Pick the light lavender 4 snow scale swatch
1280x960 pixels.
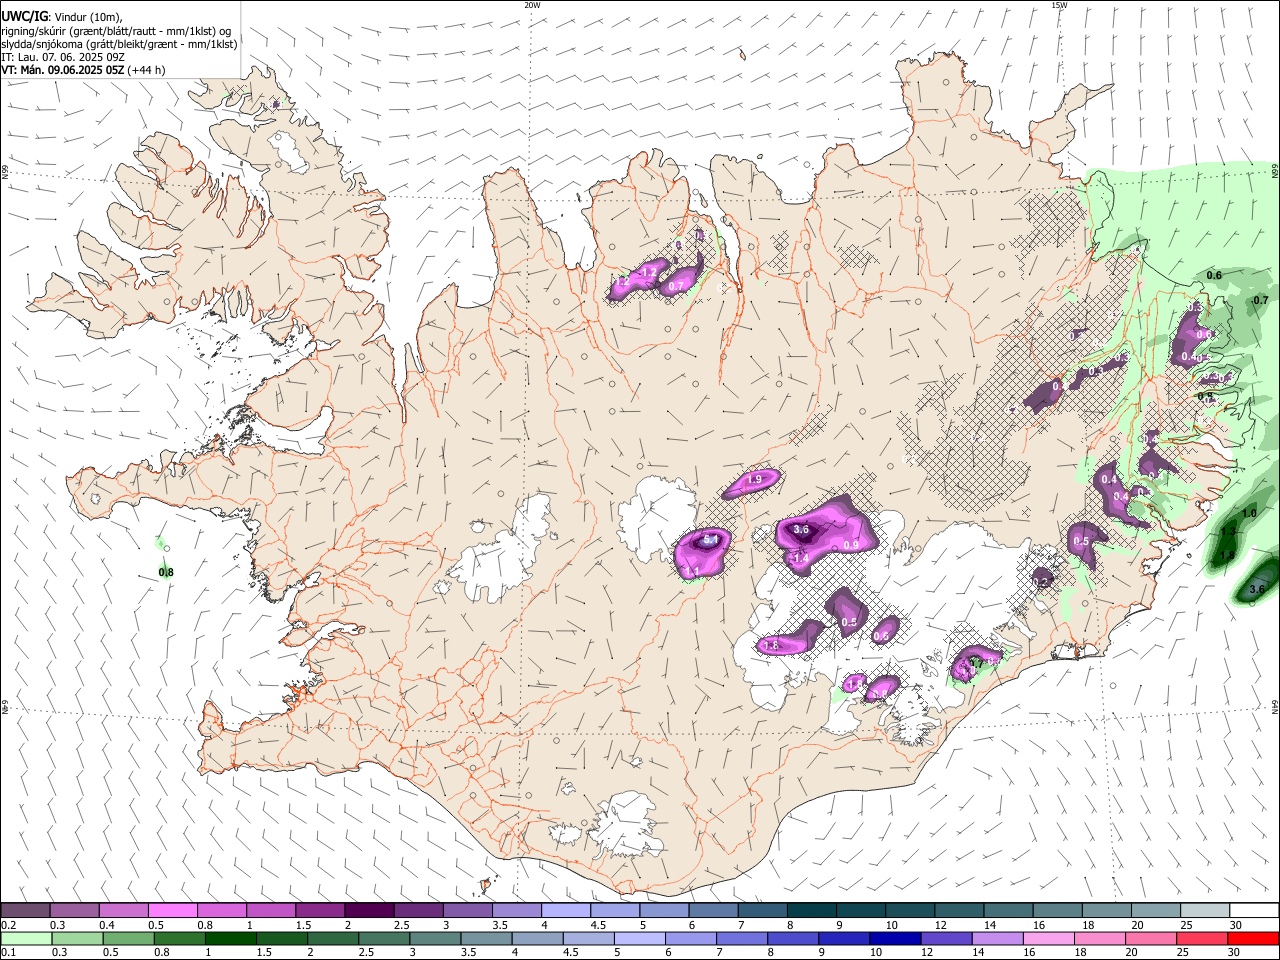564,911
